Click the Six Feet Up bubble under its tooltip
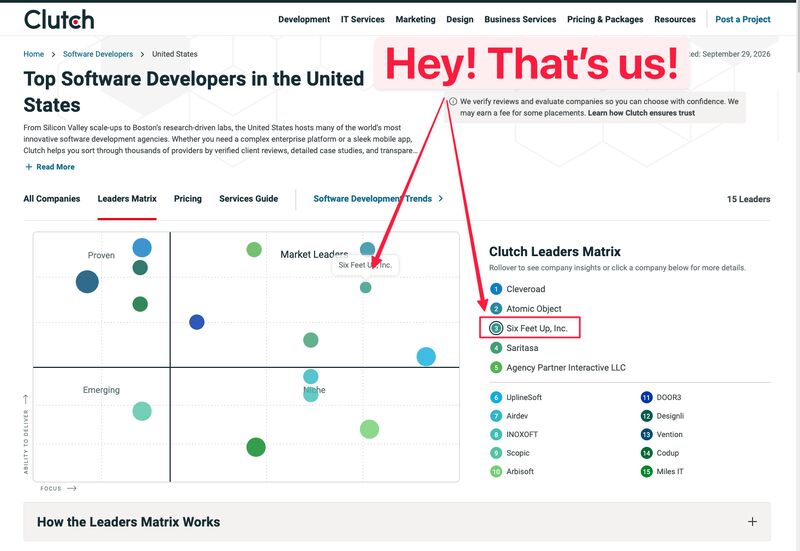The height and width of the screenshot is (551, 800). click(365, 288)
